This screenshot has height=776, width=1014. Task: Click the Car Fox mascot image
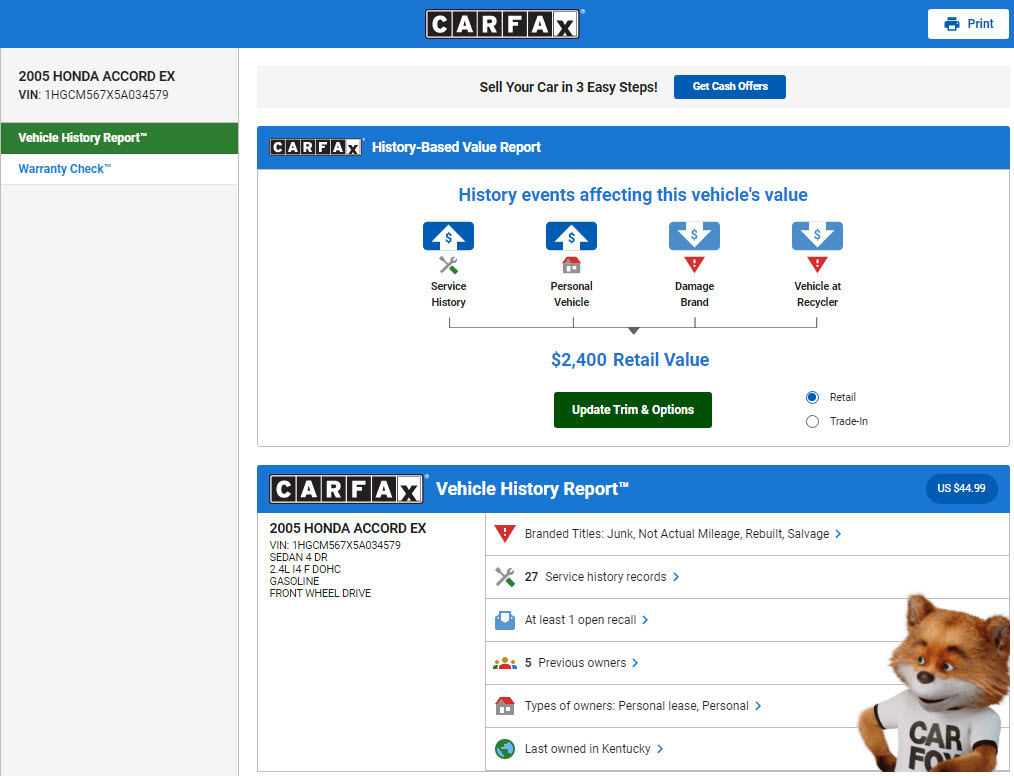[x=933, y=684]
